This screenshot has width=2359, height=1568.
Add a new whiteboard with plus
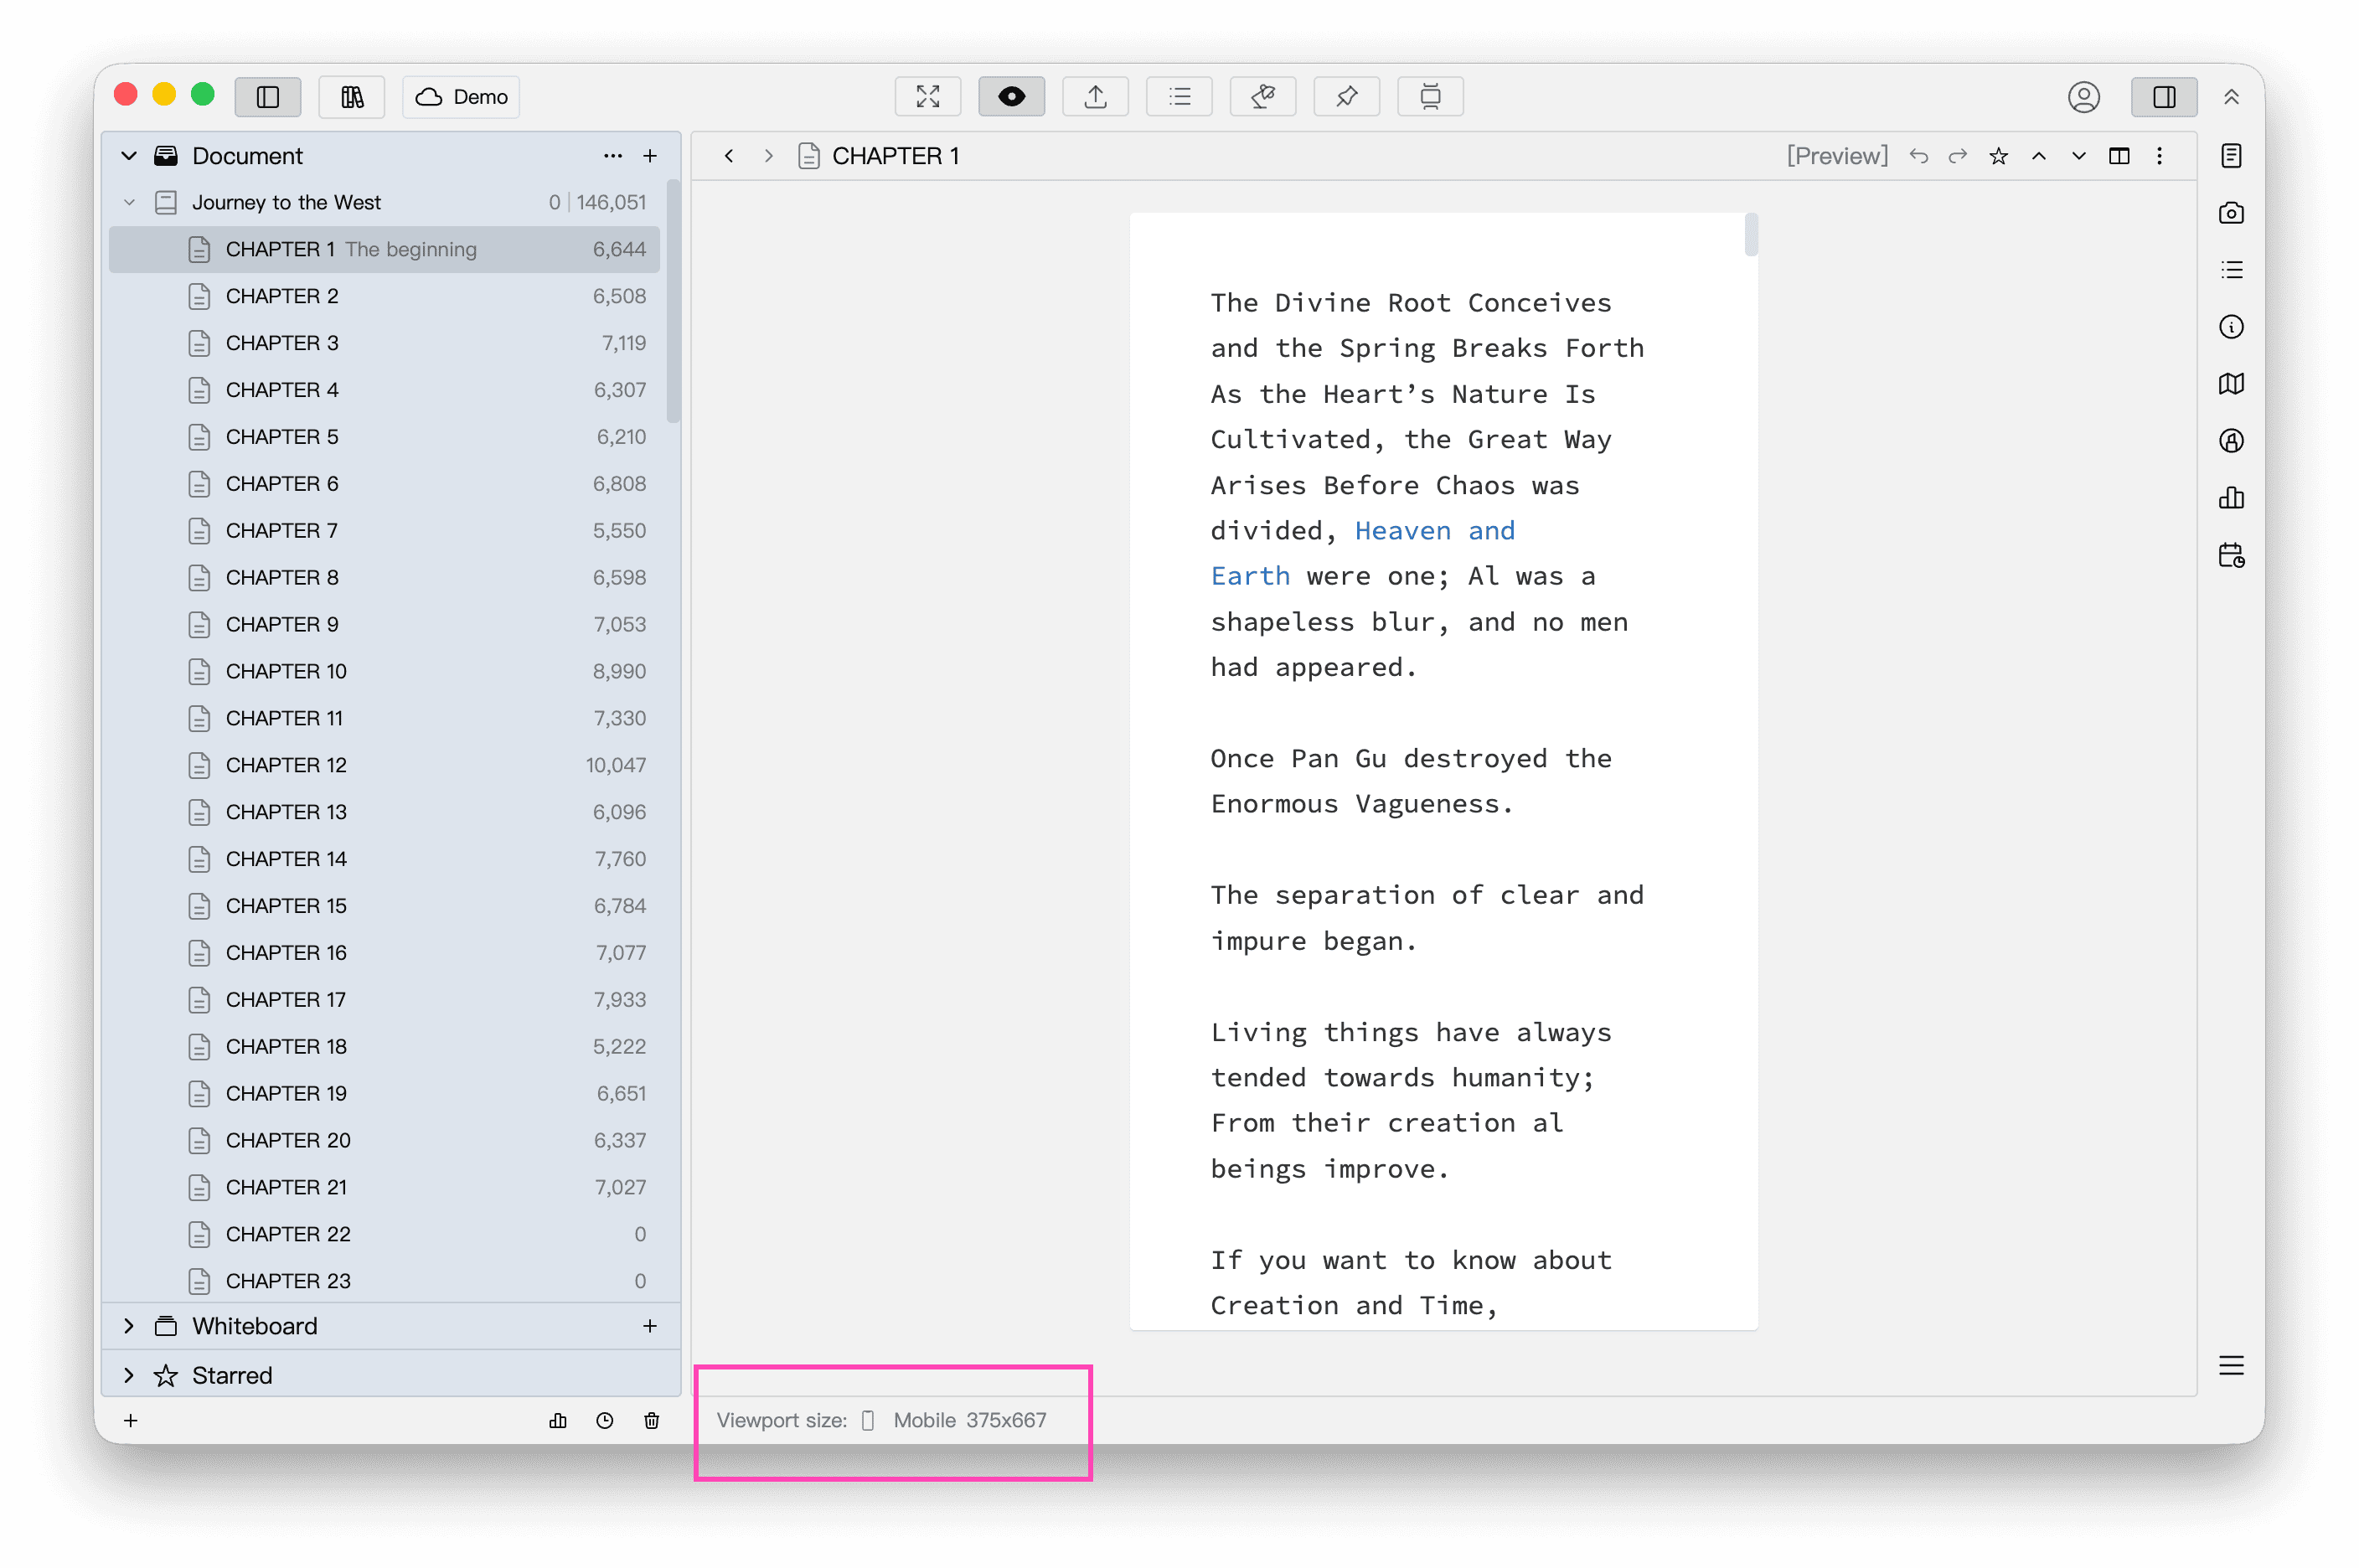[x=650, y=1326]
